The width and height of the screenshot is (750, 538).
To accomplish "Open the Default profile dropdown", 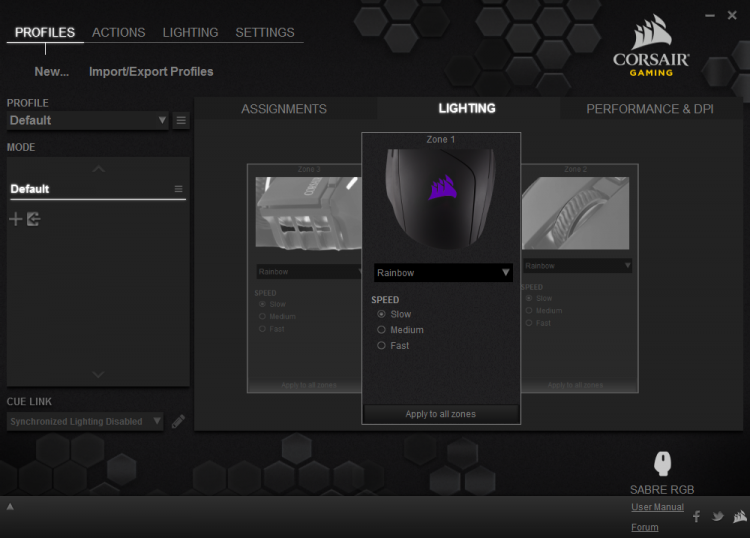I will (88, 121).
